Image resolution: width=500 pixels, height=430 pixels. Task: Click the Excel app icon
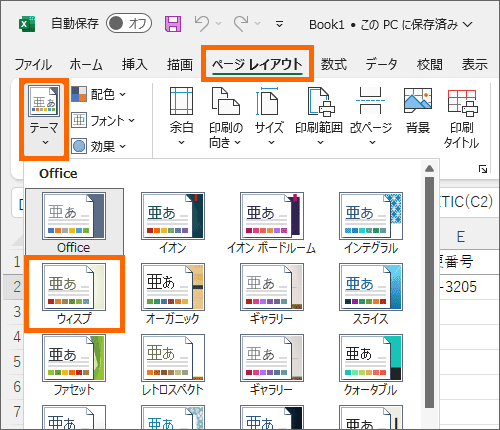point(27,24)
